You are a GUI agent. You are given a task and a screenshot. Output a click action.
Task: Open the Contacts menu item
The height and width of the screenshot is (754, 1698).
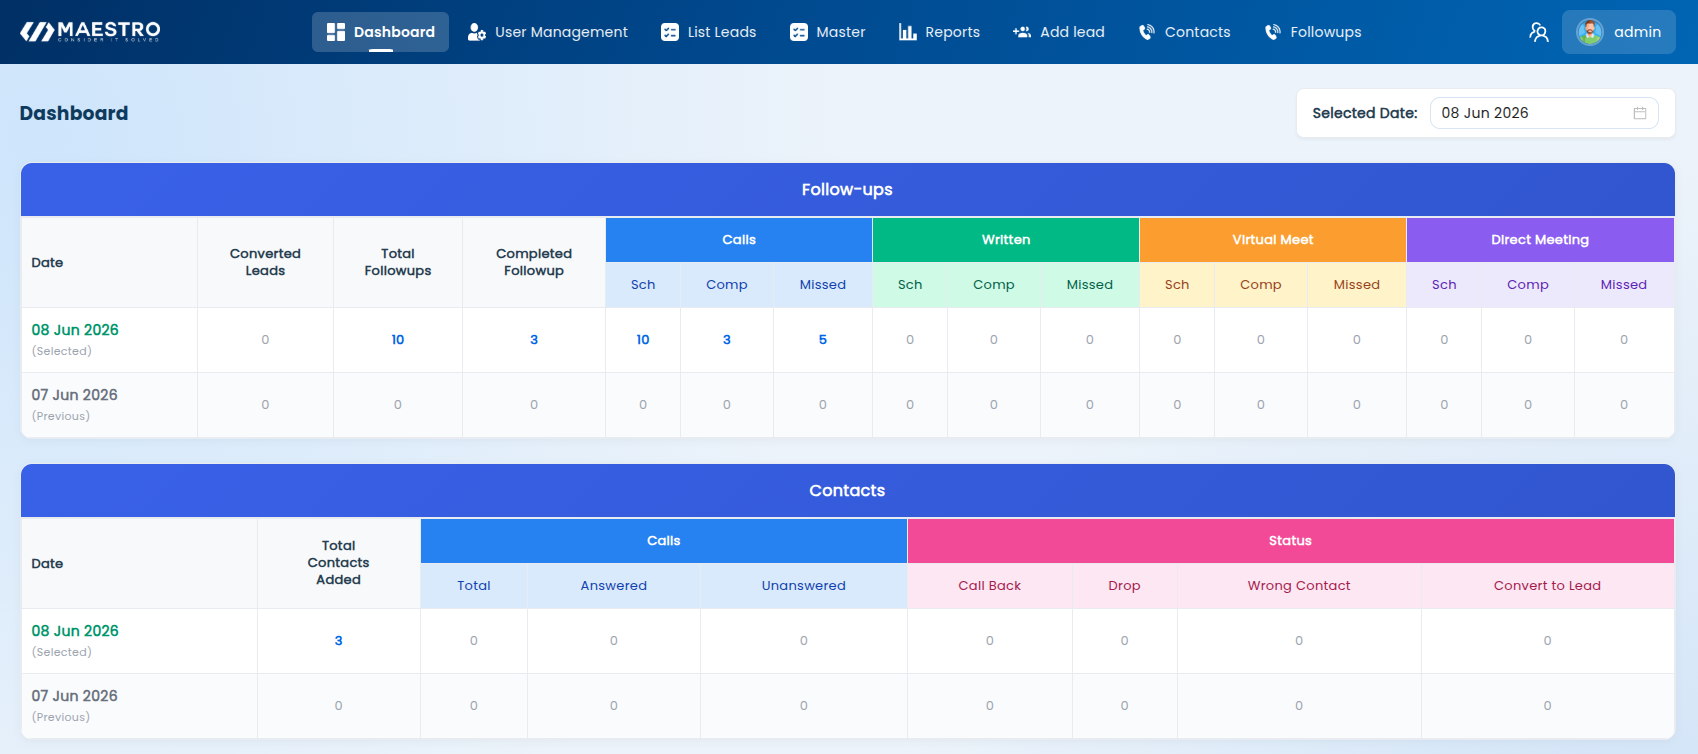coord(1185,32)
